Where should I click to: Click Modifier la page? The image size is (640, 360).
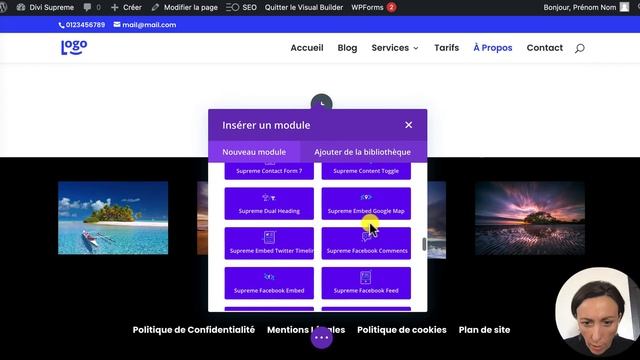tap(184, 7)
